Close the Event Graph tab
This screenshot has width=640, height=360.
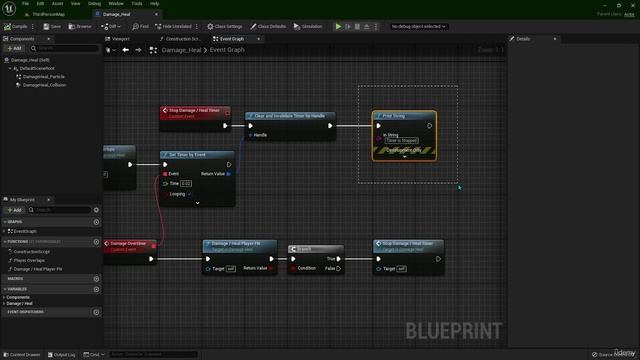point(258,39)
